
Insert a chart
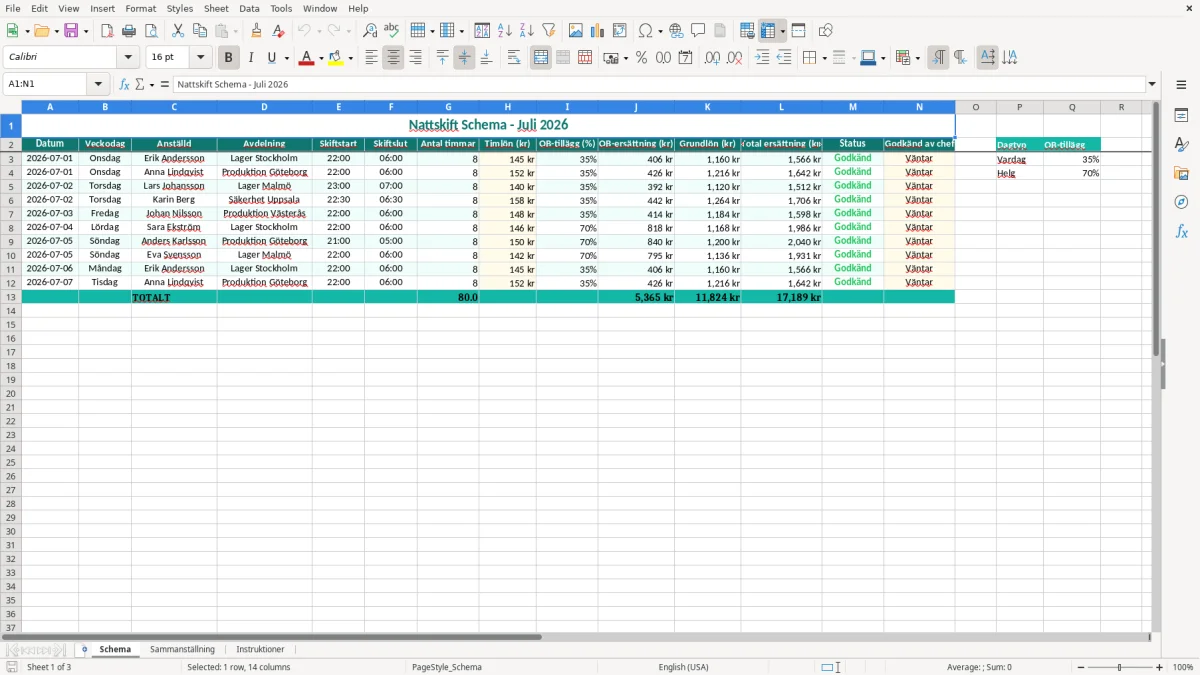(598, 31)
